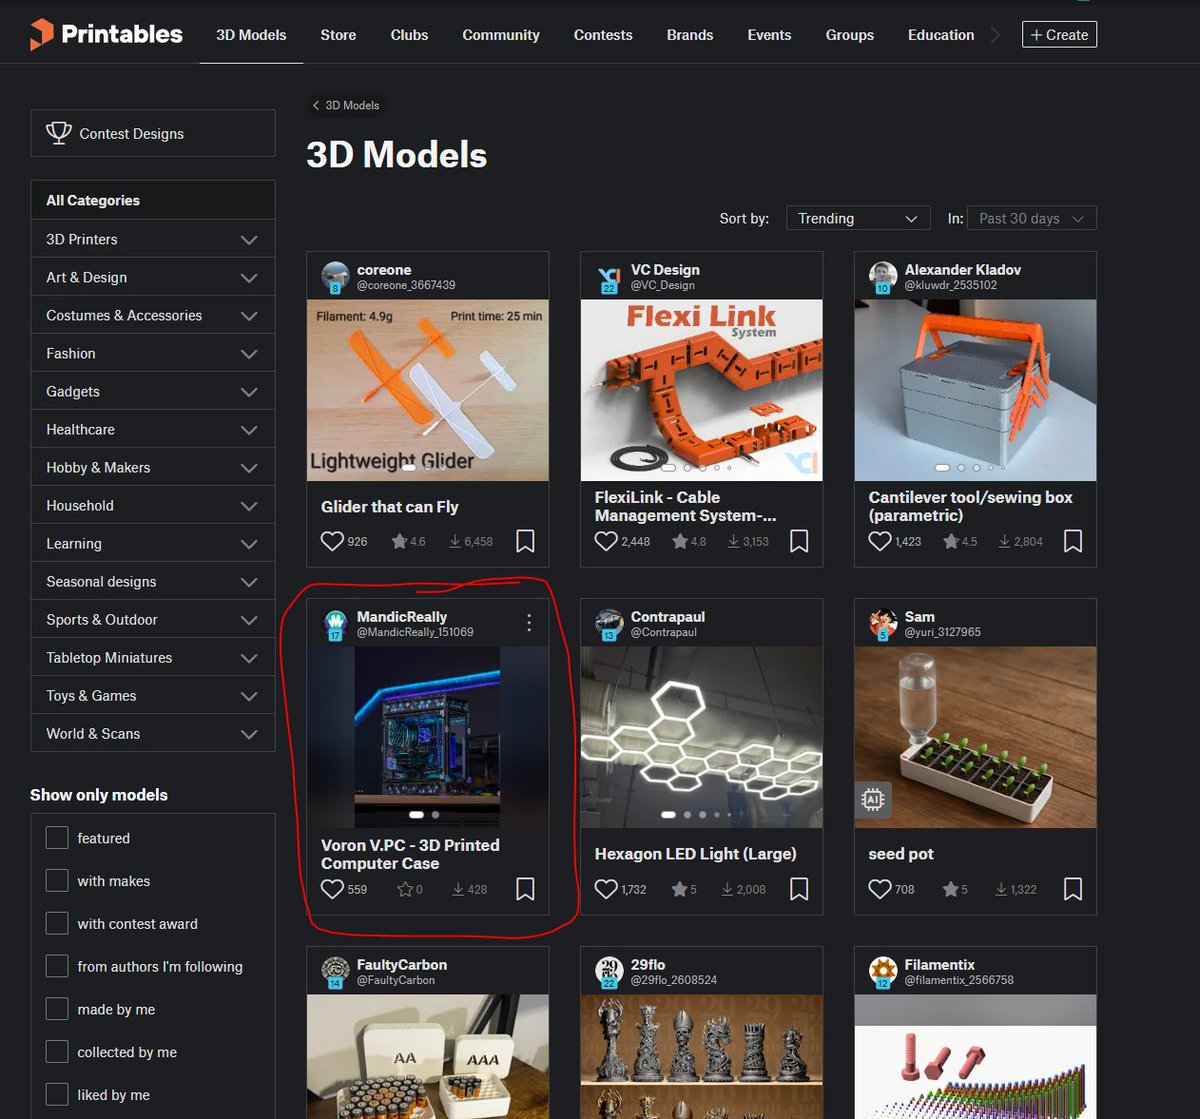
Task: Click Contrapaul's avatar
Action: pos(609,624)
